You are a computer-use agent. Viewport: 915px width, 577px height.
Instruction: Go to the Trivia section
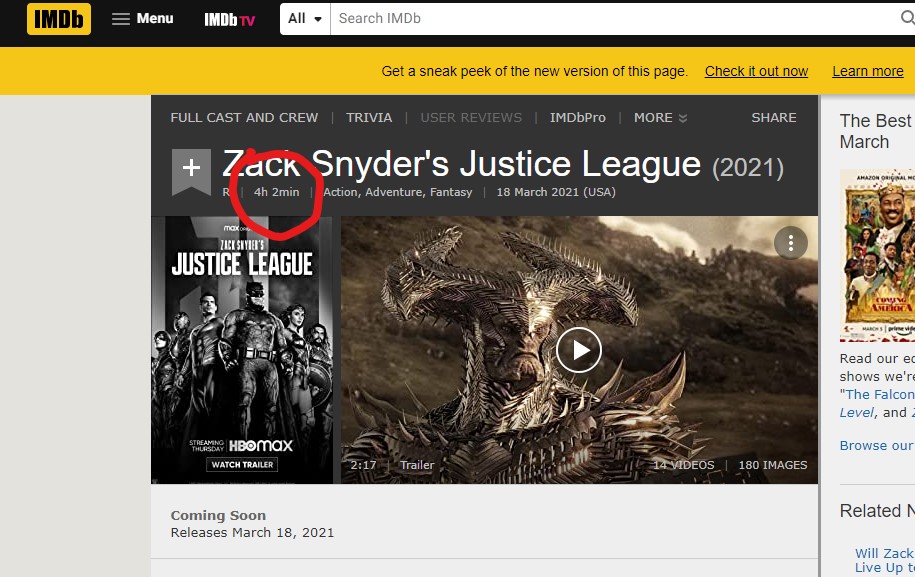coord(369,118)
